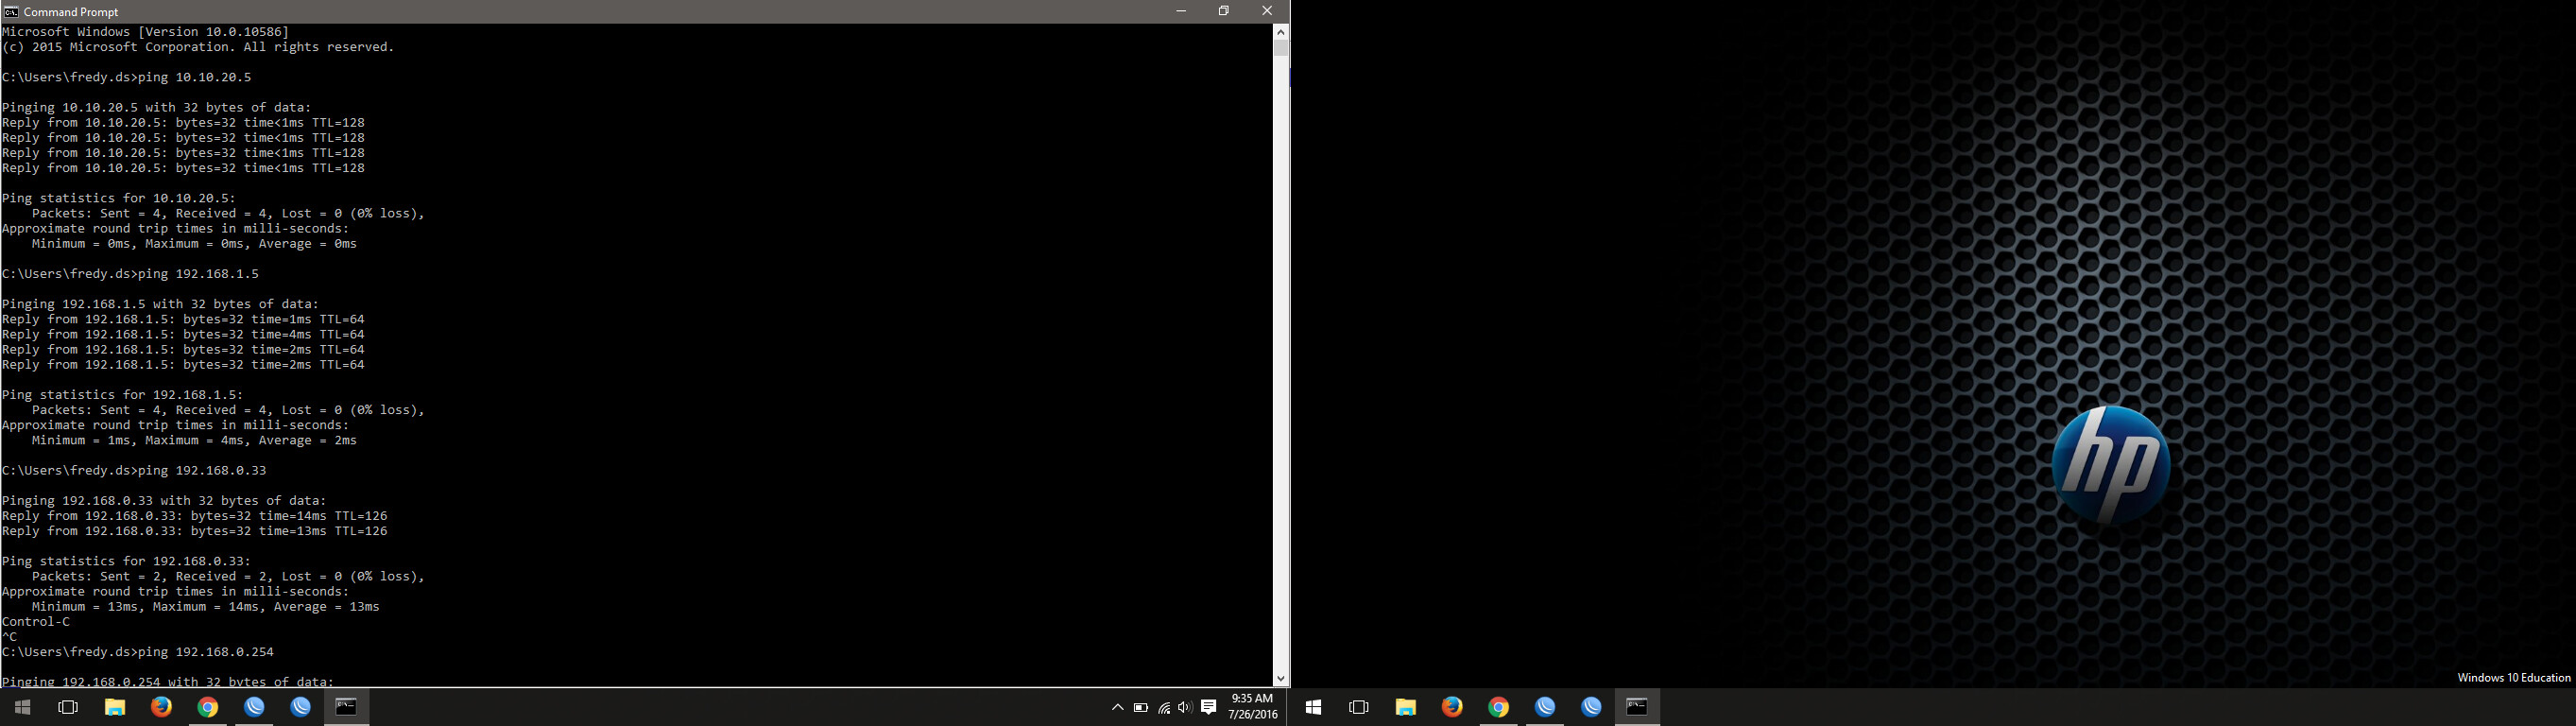Click the reply line with time=14ms TTL=126
This screenshot has height=726, width=2576.
pos(195,516)
